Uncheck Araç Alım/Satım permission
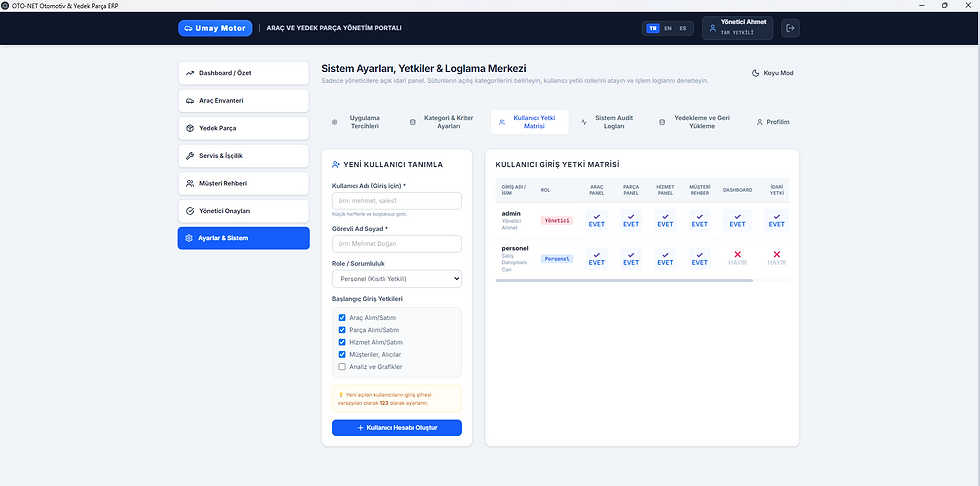This screenshot has width=980, height=486. coord(342,317)
